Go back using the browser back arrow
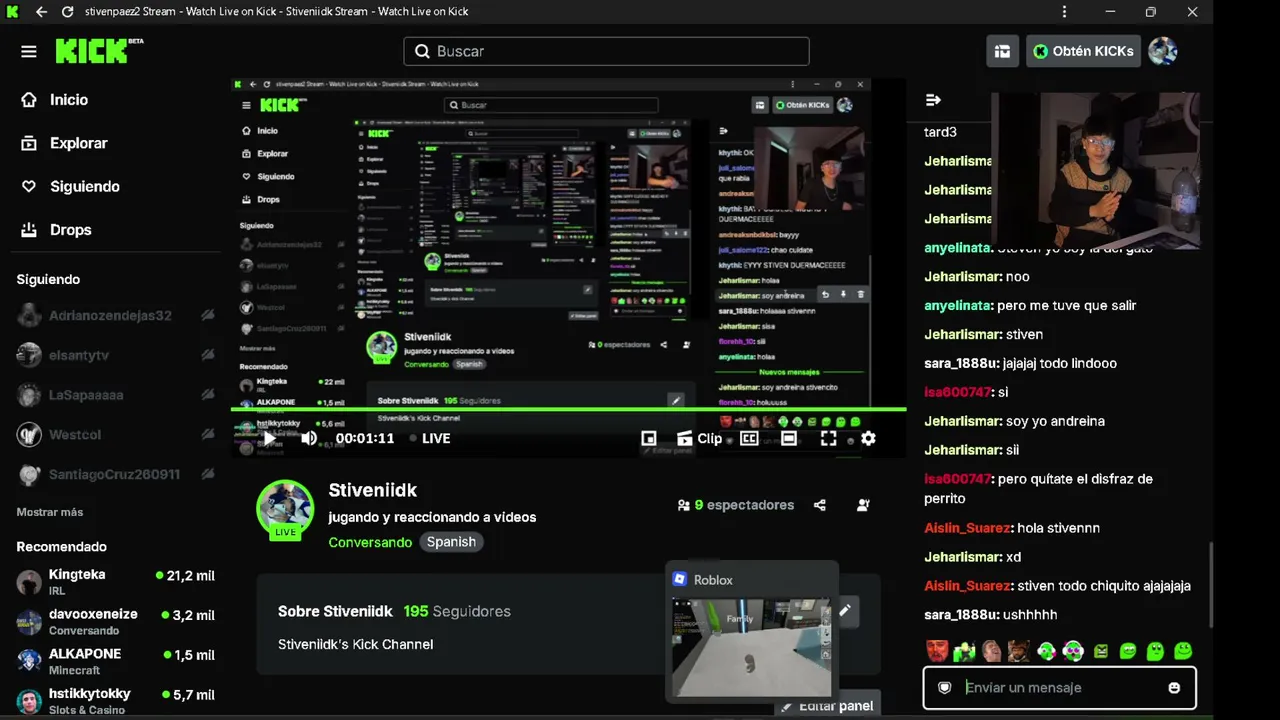The image size is (1280, 720). click(x=41, y=12)
